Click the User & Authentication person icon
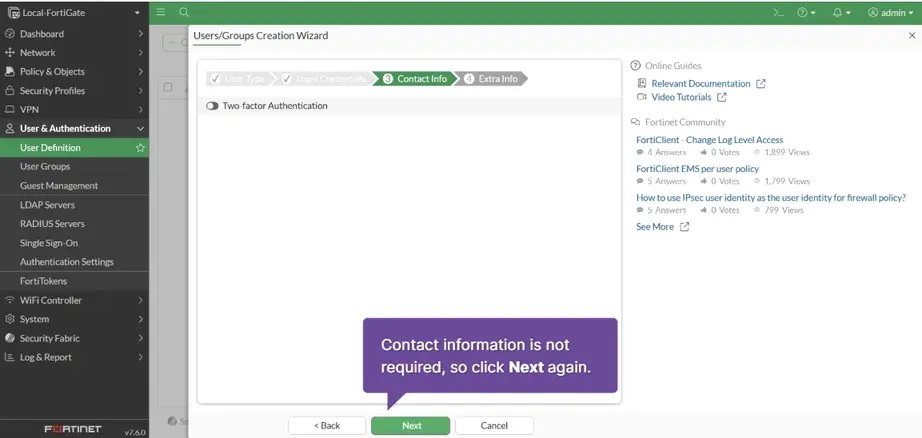The height and width of the screenshot is (438, 922). 9,128
